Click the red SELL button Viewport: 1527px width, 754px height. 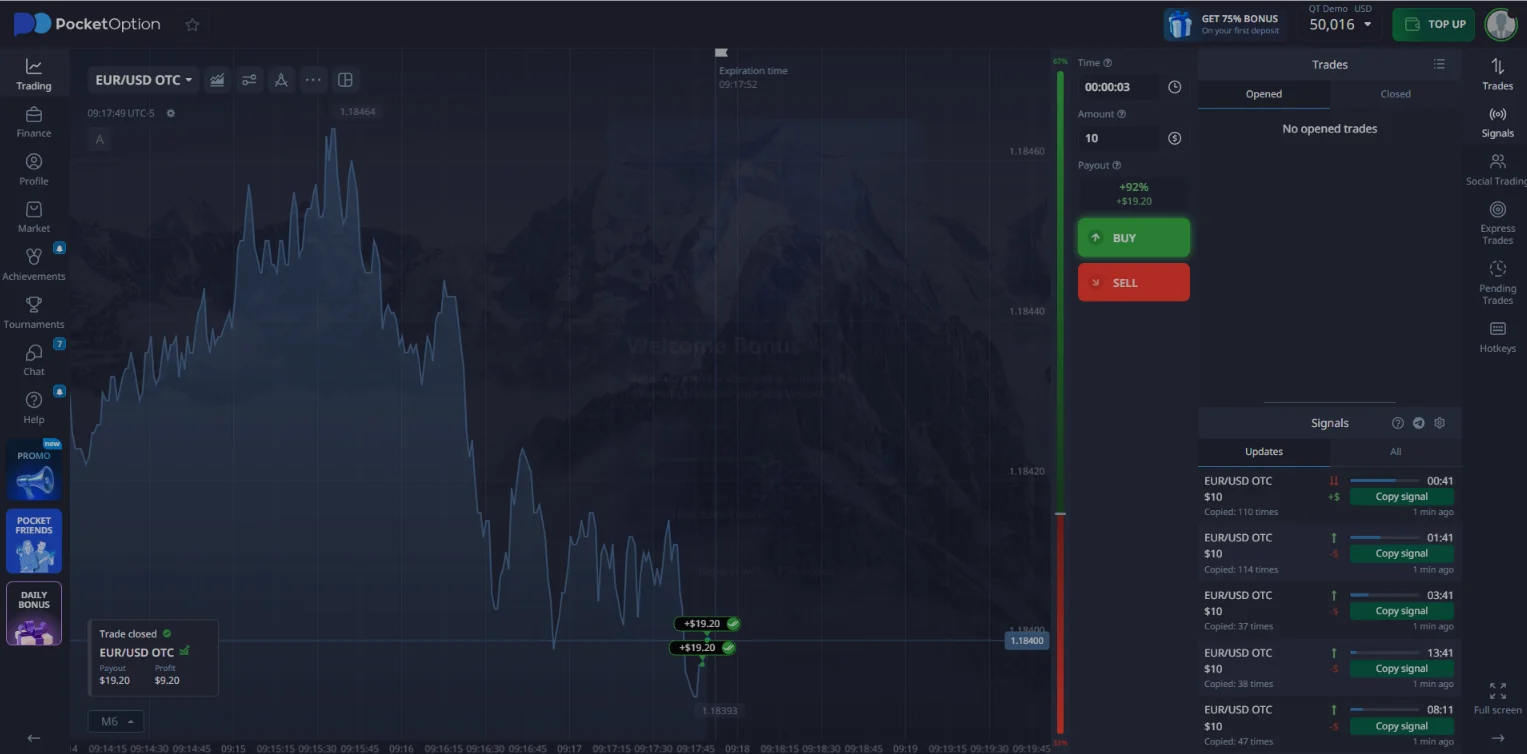tap(1134, 282)
